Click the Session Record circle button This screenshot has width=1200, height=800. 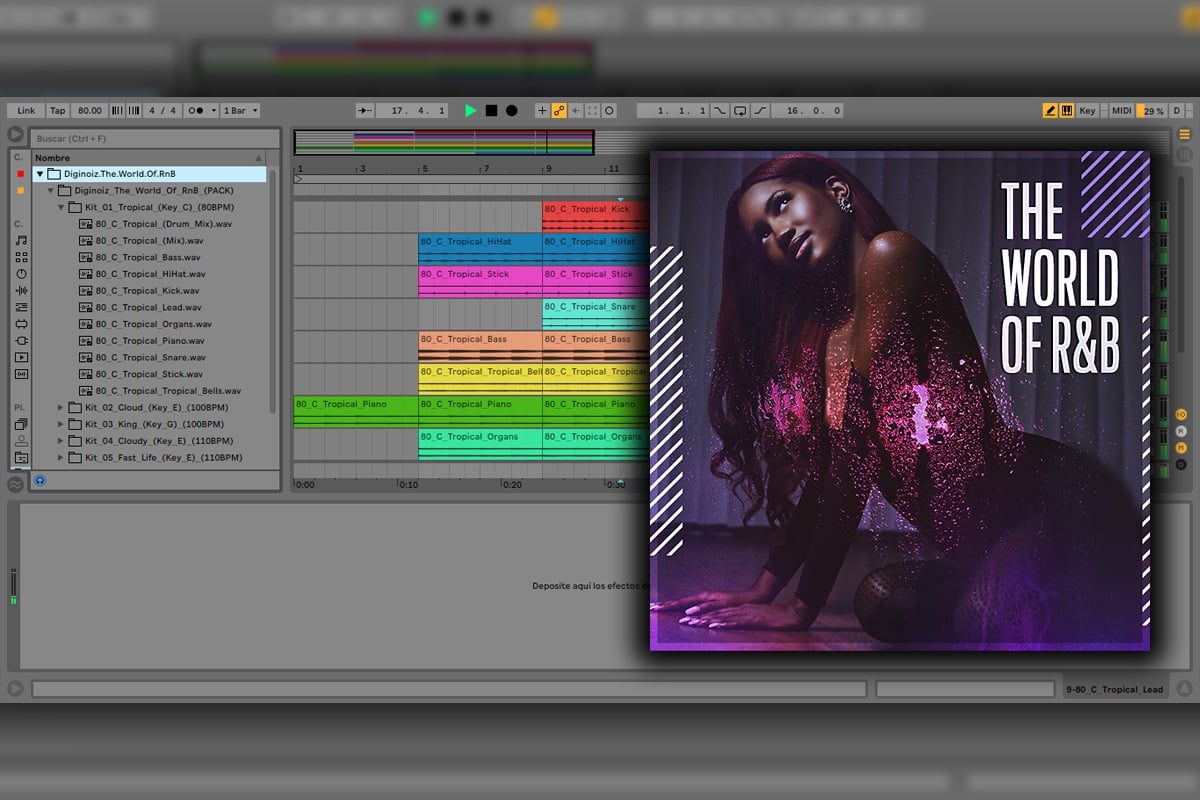click(x=609, y=111)
